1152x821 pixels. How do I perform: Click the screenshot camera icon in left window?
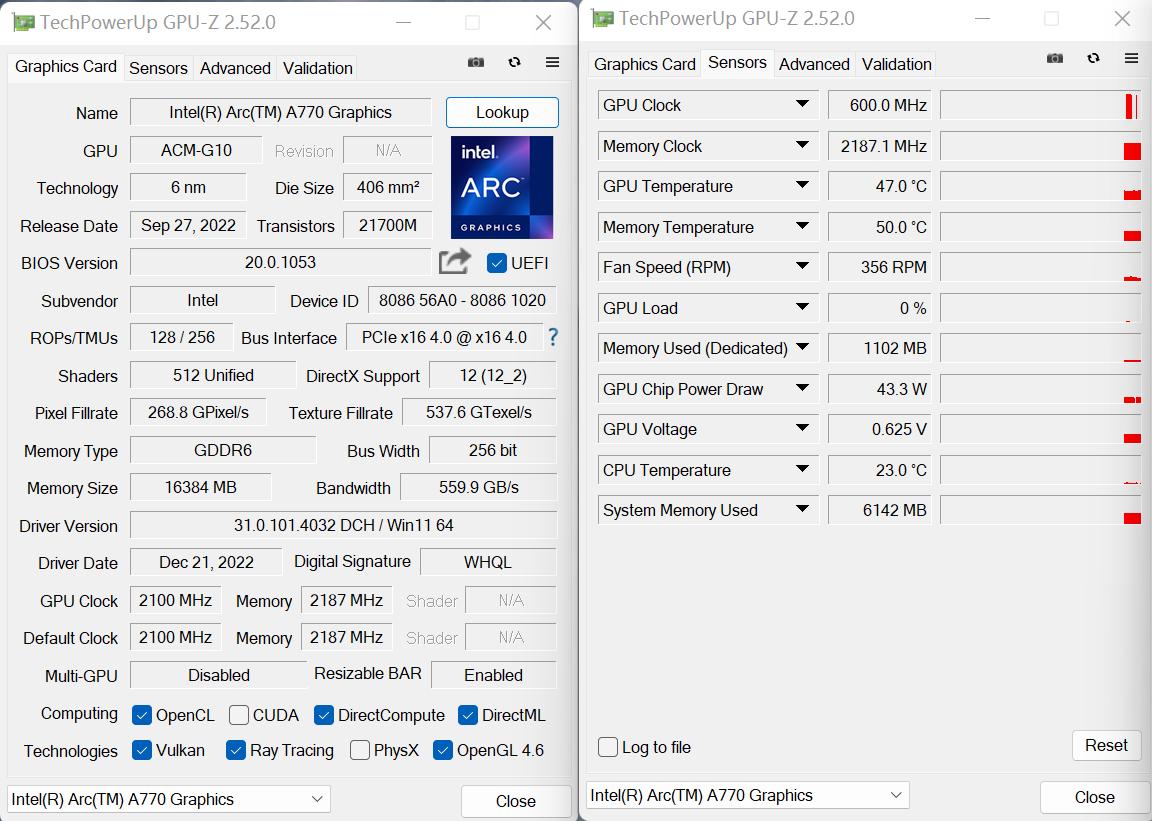(x=476, y=63)
